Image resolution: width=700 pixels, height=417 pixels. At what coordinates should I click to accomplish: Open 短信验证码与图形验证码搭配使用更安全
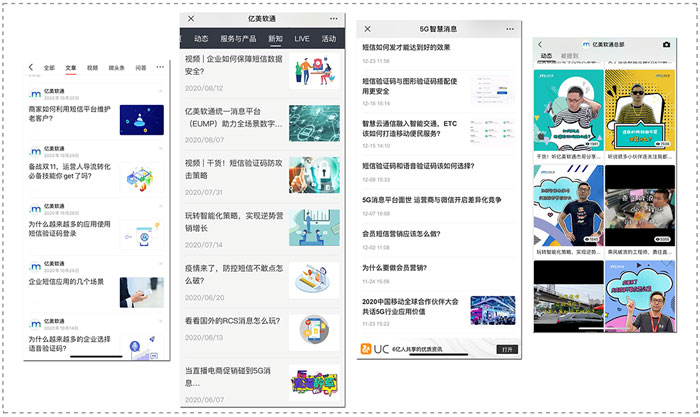pyautogui.click(x=409, y=86)
